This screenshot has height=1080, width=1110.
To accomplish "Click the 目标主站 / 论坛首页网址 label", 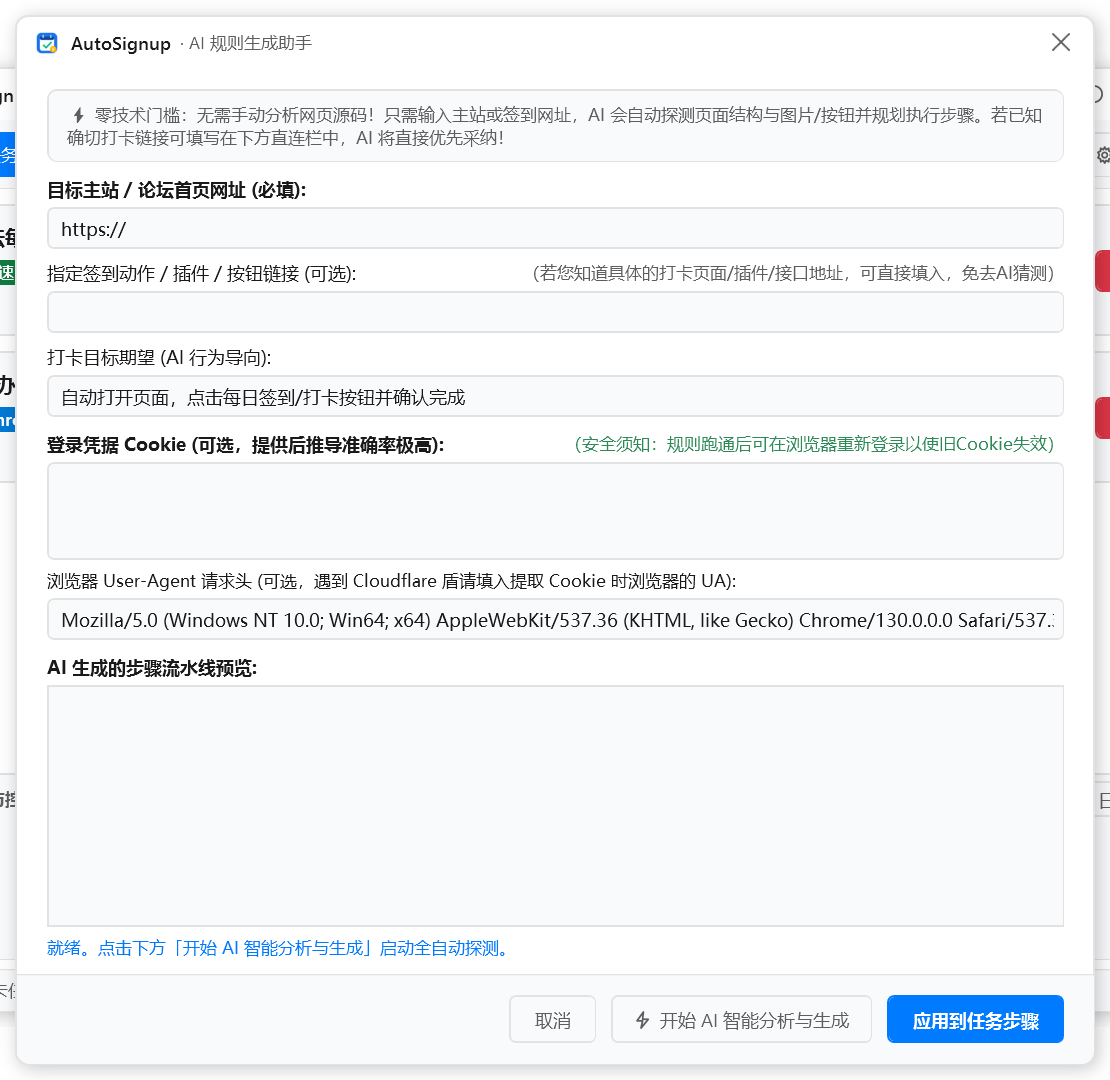I will pos(176,190).
